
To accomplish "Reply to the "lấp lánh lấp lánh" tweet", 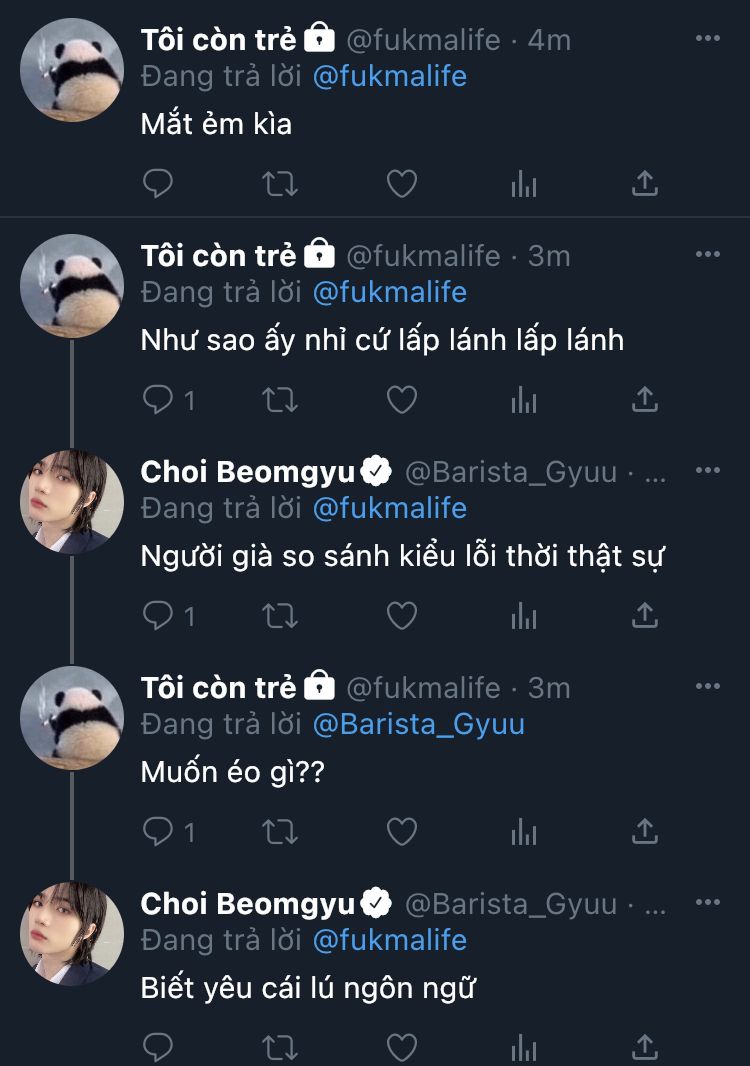I will pyautogui.click(x=158, y=400).
